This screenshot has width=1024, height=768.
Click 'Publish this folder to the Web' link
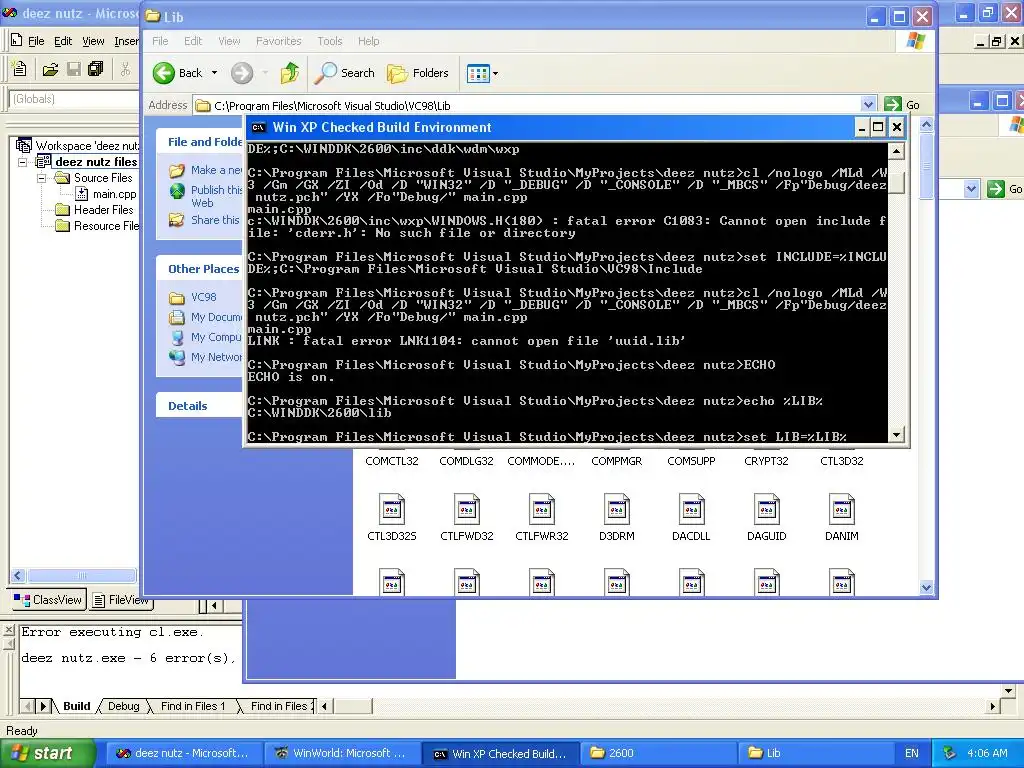coord(216,196)
